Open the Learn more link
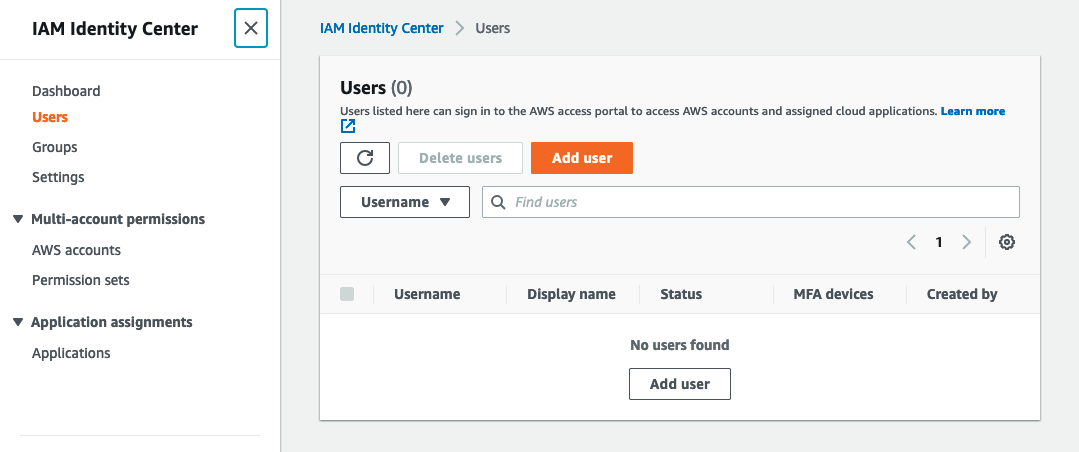1079x452 pixels. (972, 111)
